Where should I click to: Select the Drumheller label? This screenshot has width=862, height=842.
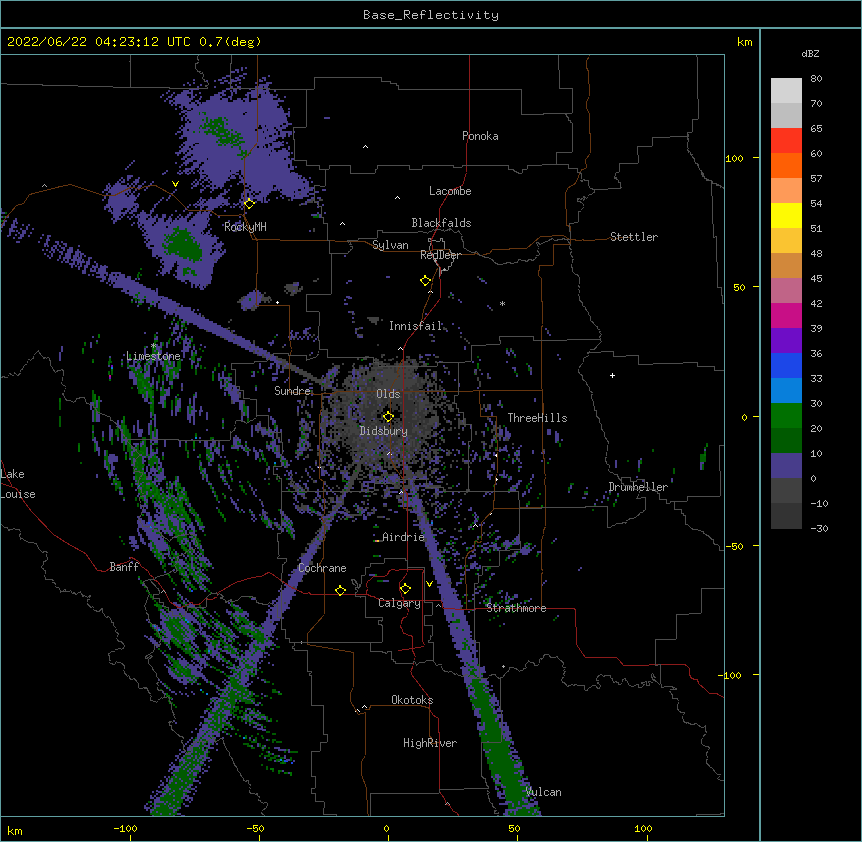click(638, 487)
